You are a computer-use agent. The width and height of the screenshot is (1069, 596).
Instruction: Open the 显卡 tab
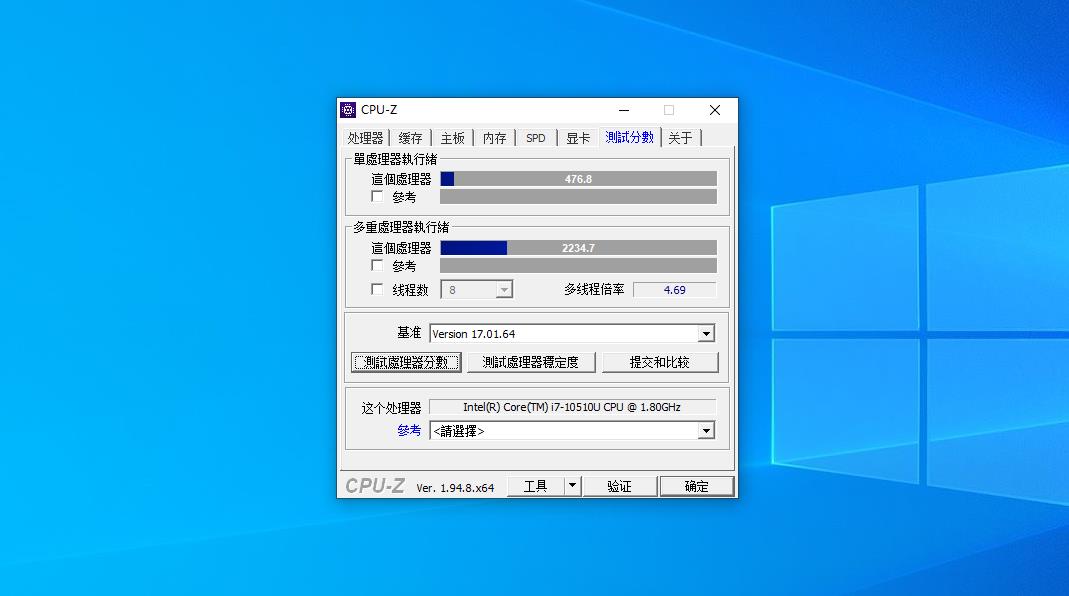pyautogui.click(x=576, y=137)
